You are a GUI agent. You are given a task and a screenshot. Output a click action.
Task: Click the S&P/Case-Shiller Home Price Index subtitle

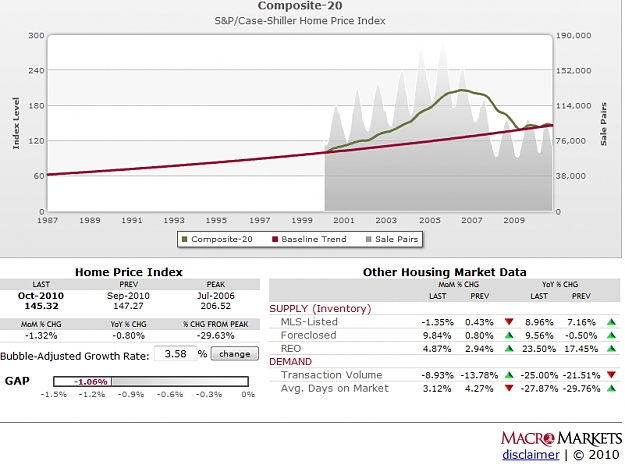[x=300, y=21]
